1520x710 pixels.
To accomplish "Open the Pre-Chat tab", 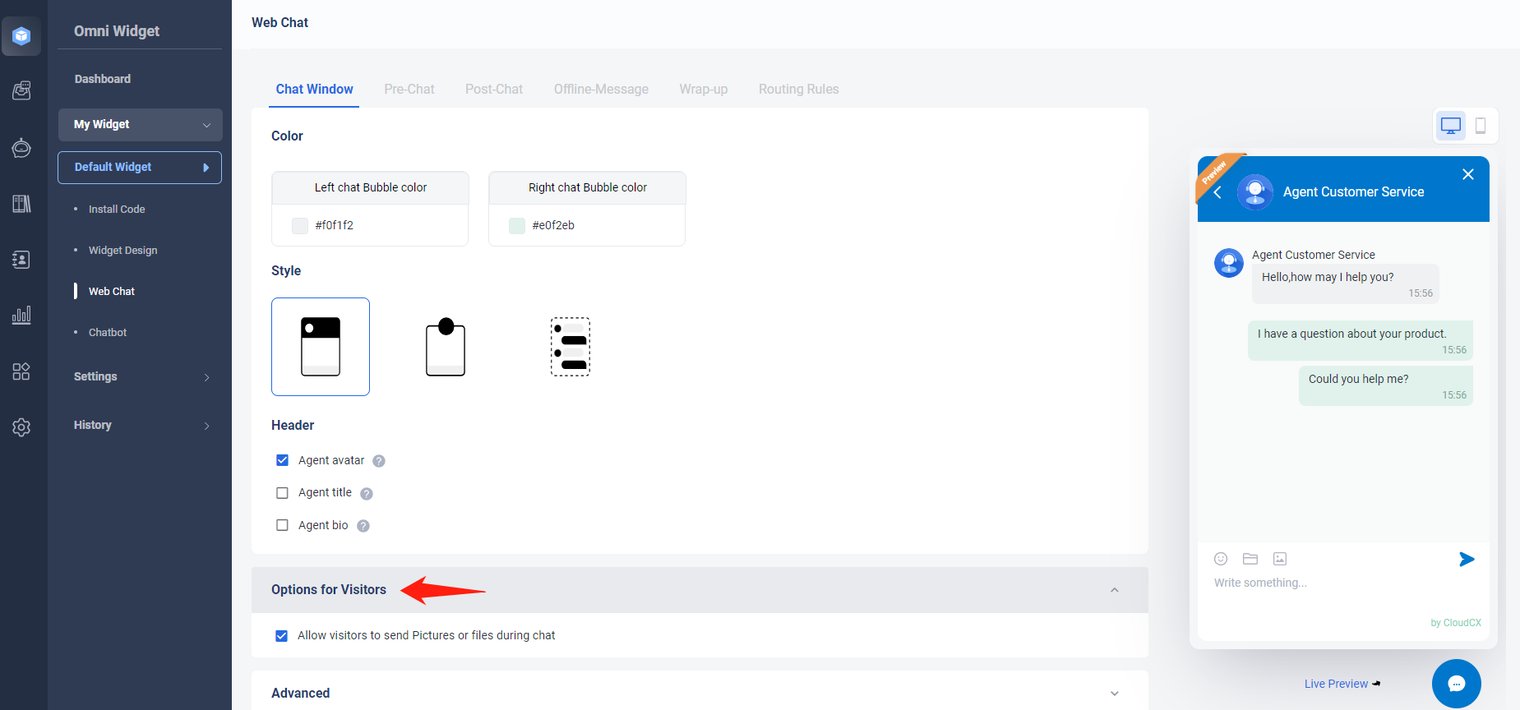I will [409, 89].
